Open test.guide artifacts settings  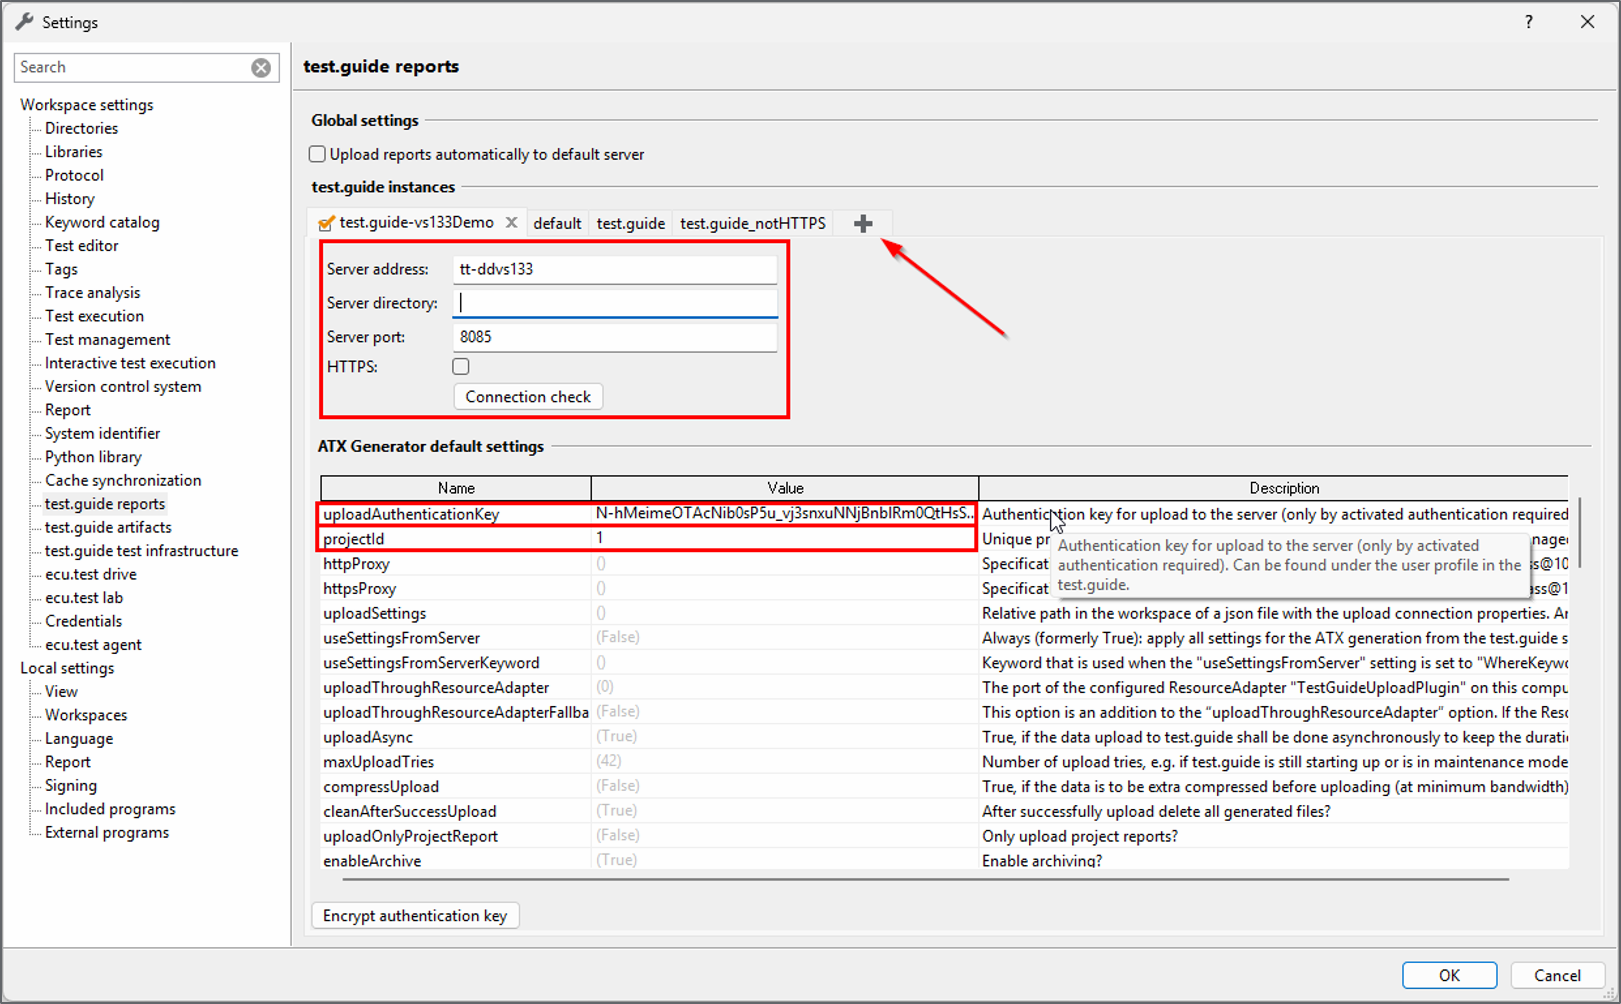(x=108, y=527)
